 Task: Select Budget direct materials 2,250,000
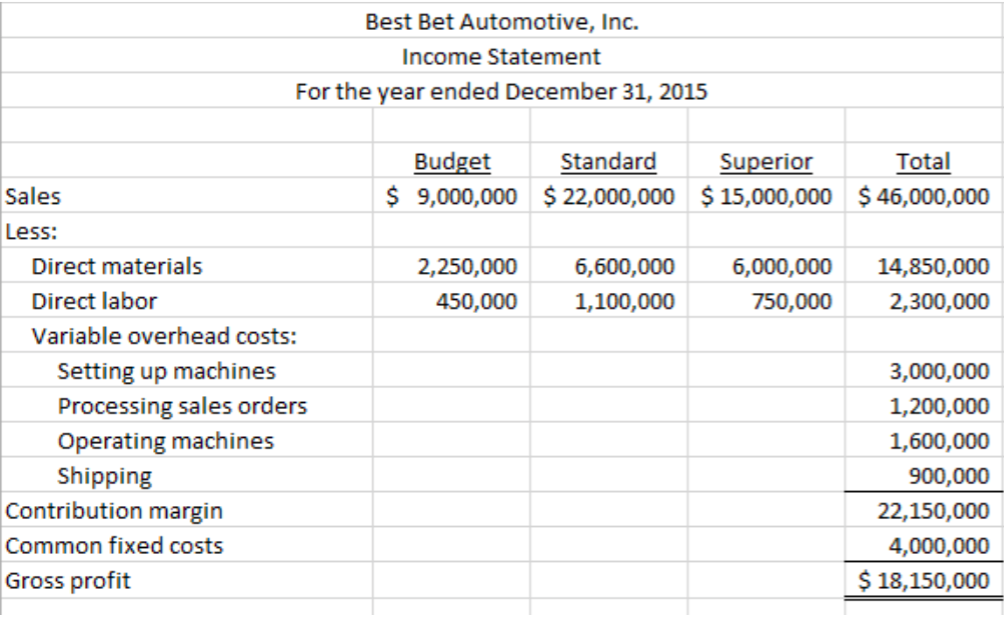(467, 266)
